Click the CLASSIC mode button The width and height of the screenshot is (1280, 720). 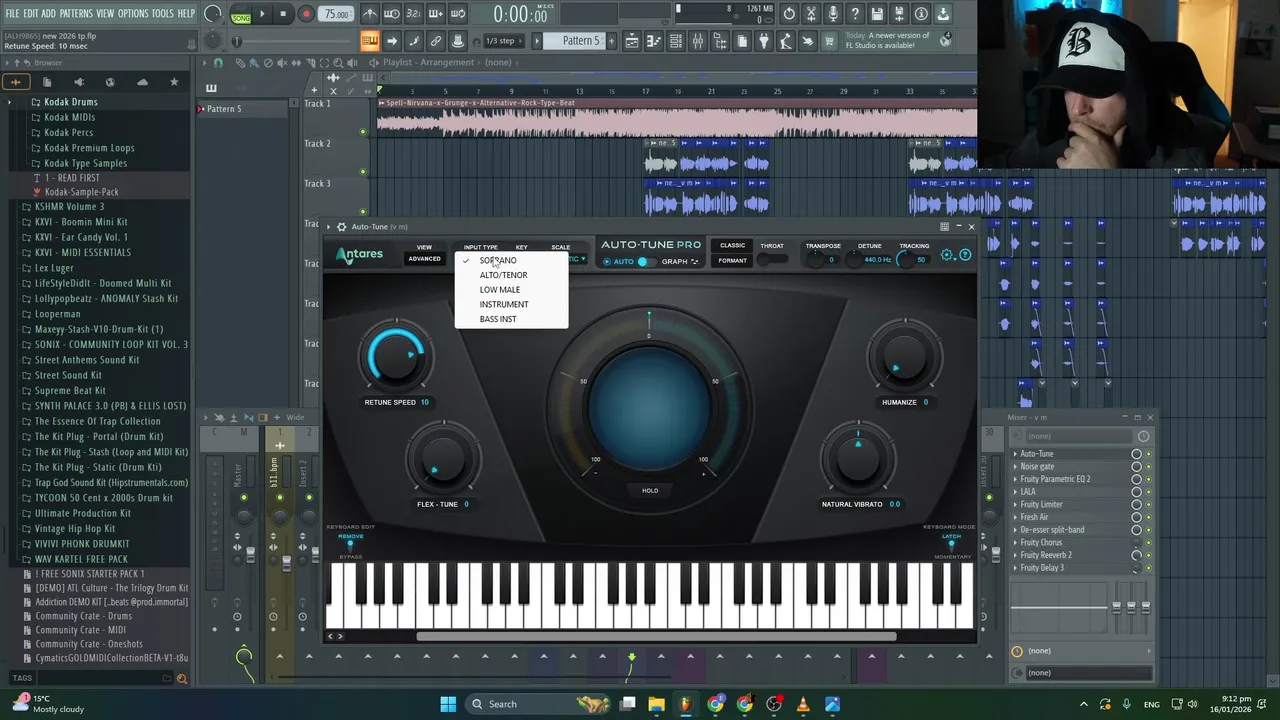point(732,245)
